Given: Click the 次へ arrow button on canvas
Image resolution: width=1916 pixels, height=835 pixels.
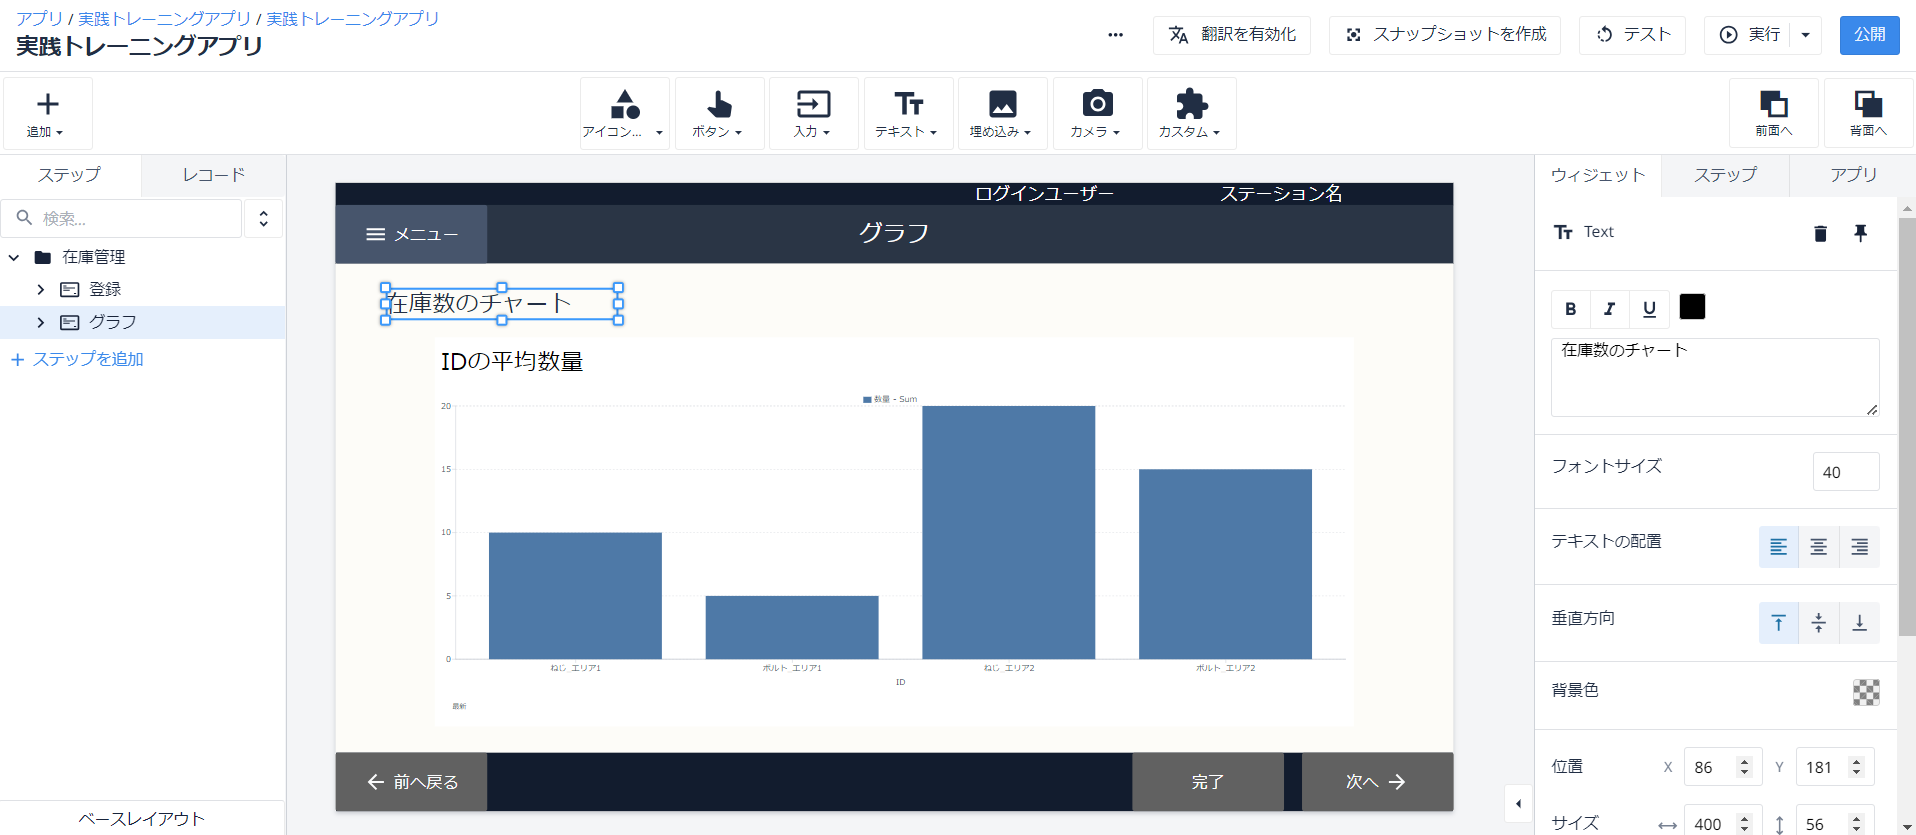Looking at the screenshot, I should (x=1377, y=782).
